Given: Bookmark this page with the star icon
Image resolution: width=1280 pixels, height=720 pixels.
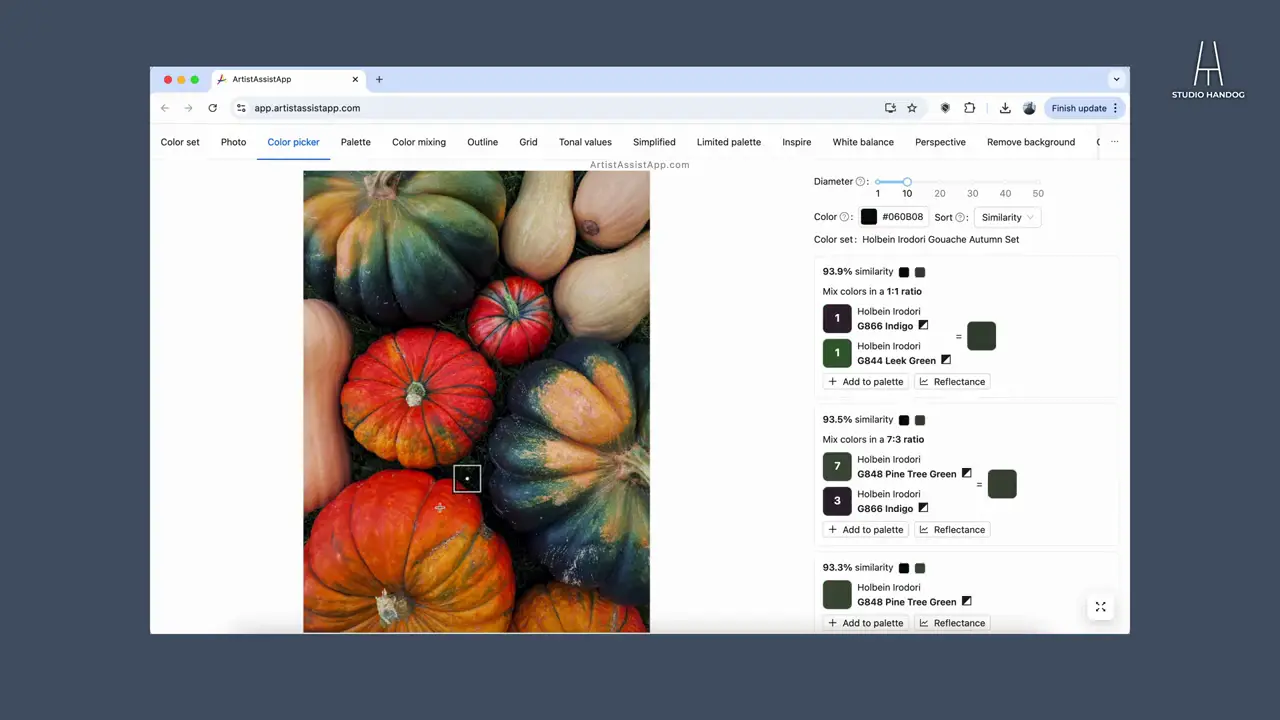Looking at the screenshot, I should click(x=912, y=108).
